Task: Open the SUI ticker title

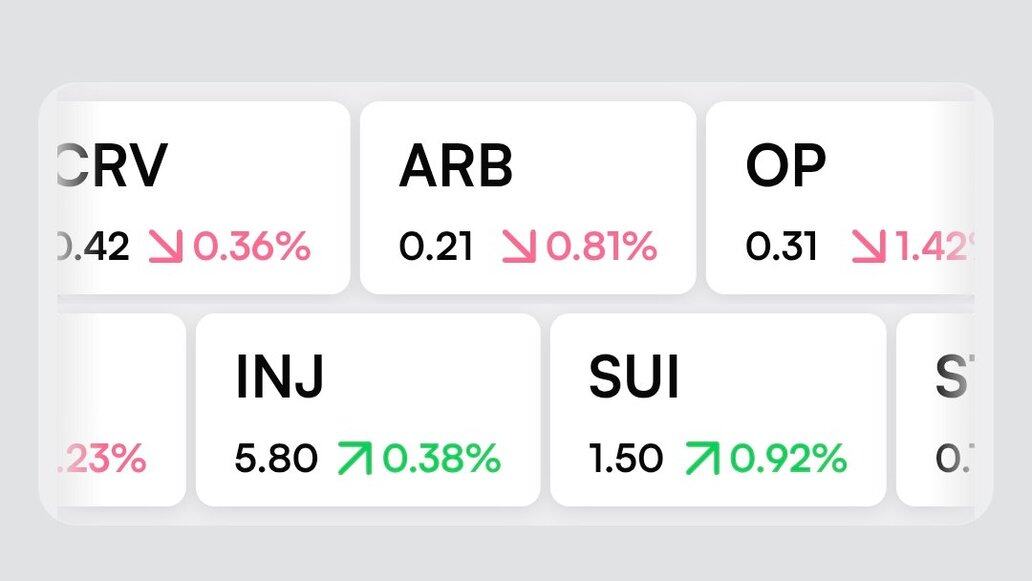Action: point(634,379)
